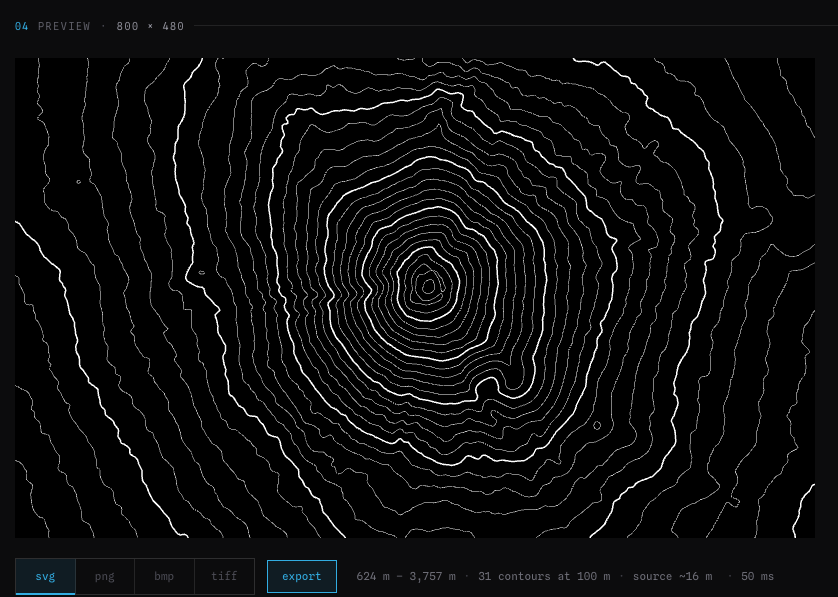Image resolution: width=838 pixels, height=597 pixels.
Task: Click the '04 PREVIEW' section heading
Action: point(52,26)
